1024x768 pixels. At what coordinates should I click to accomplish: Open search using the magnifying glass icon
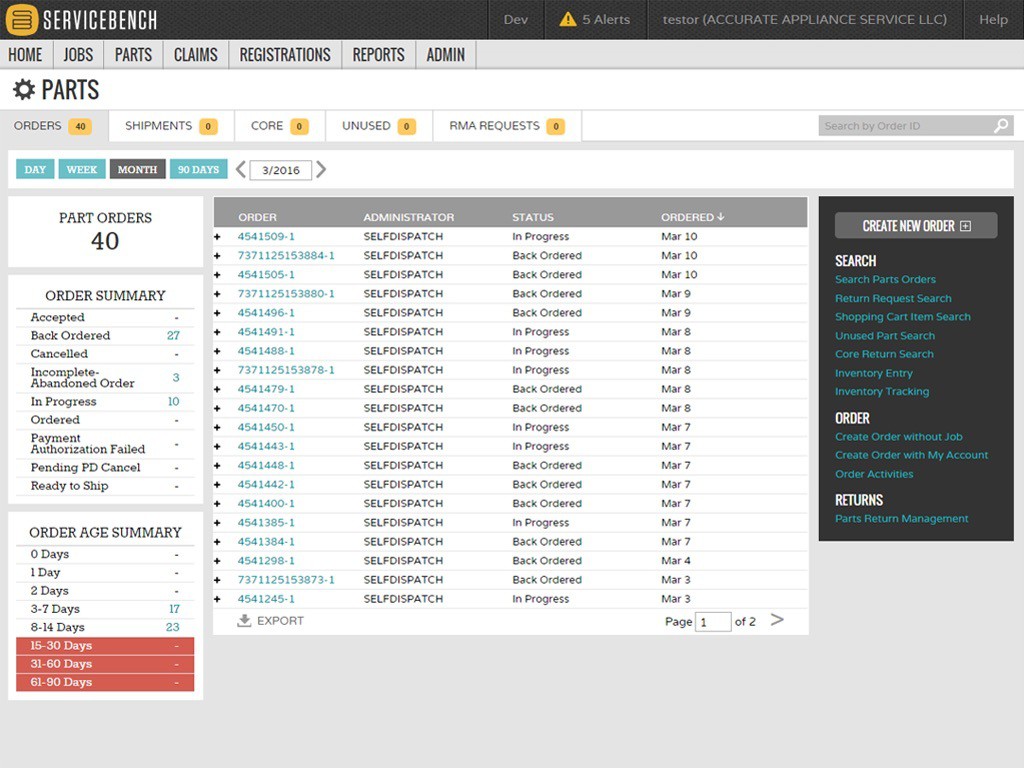1000,125
